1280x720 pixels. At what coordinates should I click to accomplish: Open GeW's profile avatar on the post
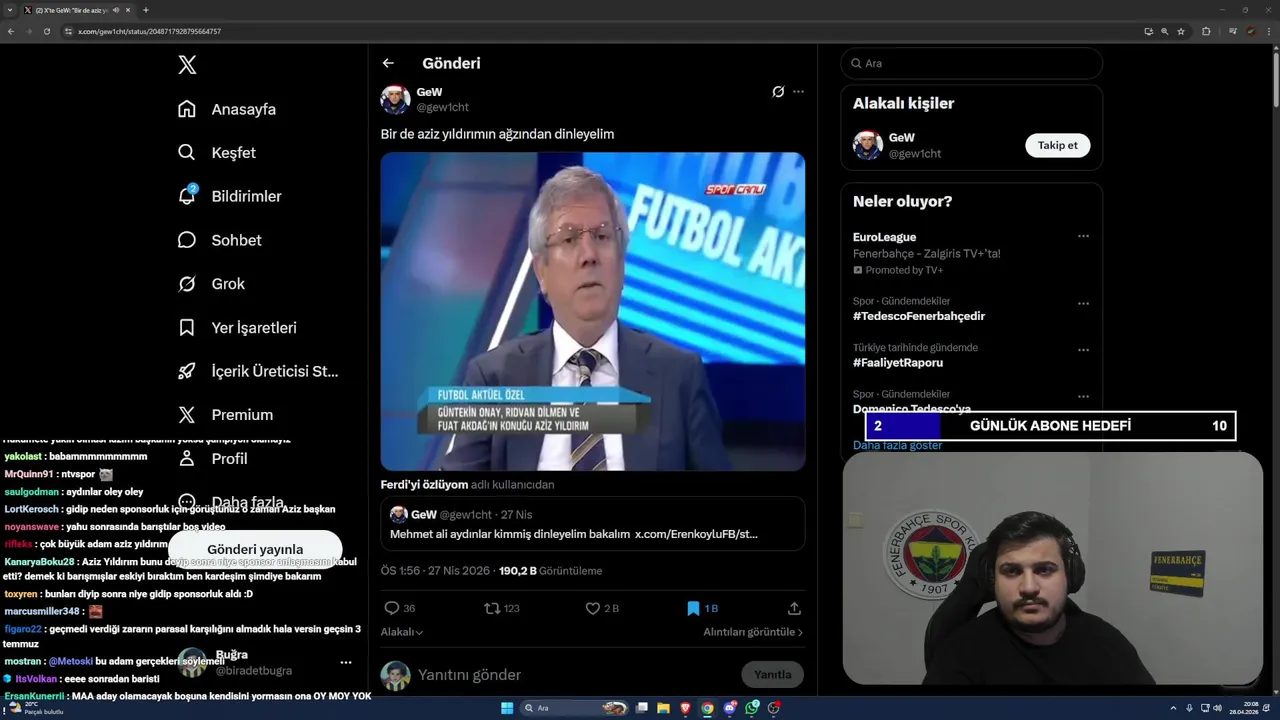(x=395, y=99)
